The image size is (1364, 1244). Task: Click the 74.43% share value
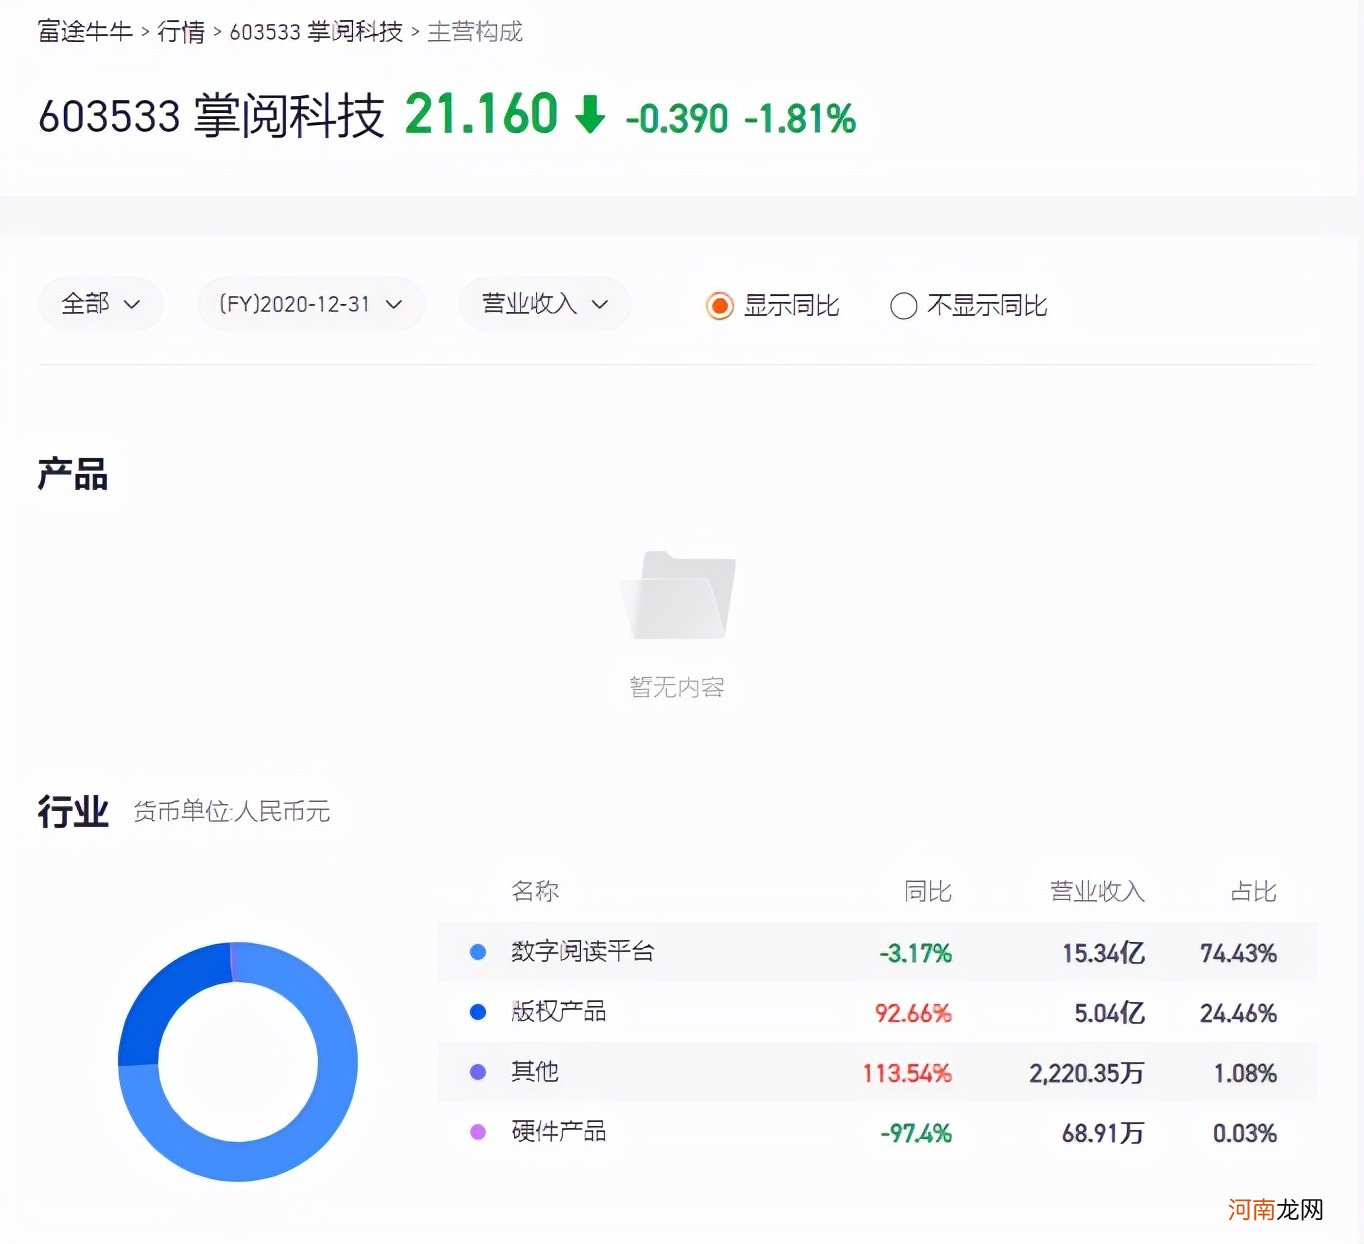tap(1238, 953)
